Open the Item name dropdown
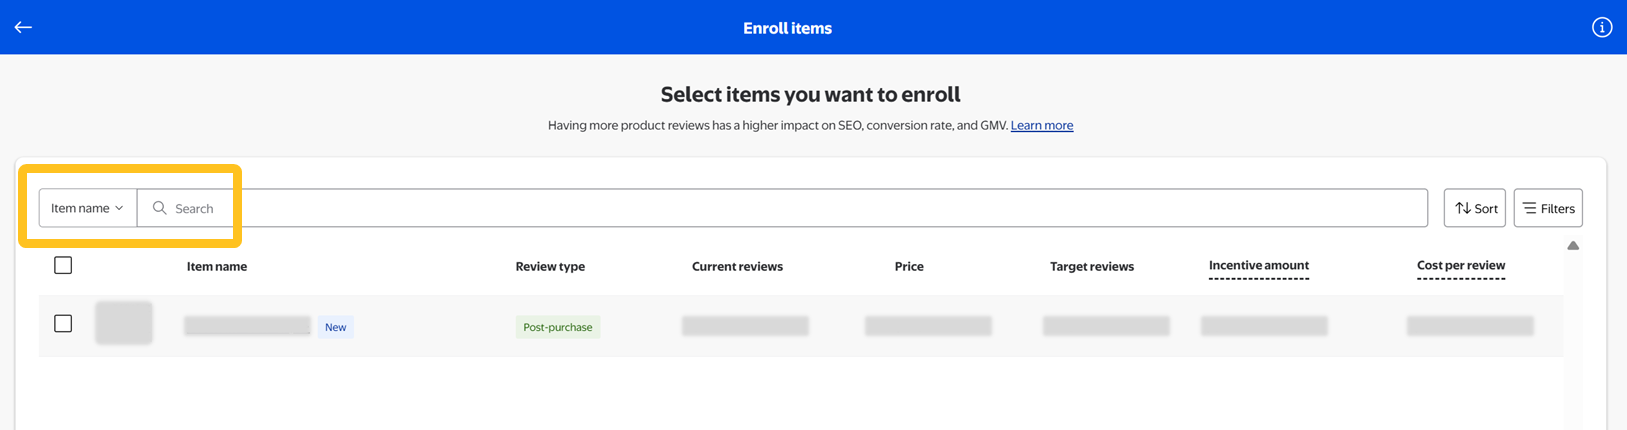This screenshot has width=1627, height=430. [86, 208]
